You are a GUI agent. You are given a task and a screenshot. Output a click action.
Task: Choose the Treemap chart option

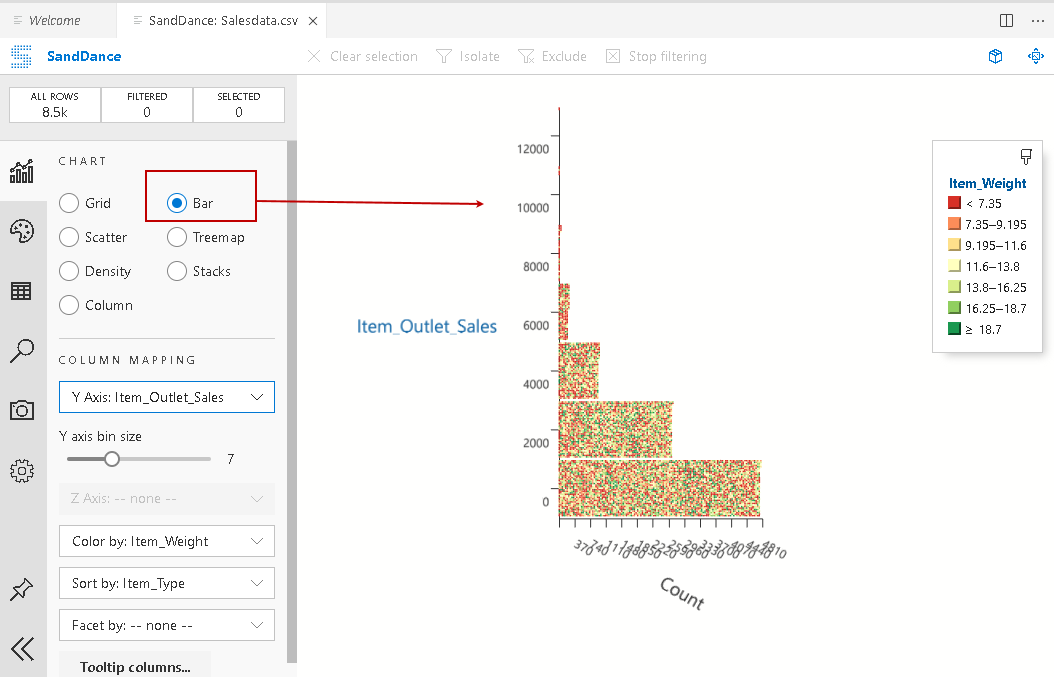(x=177, y=237)
